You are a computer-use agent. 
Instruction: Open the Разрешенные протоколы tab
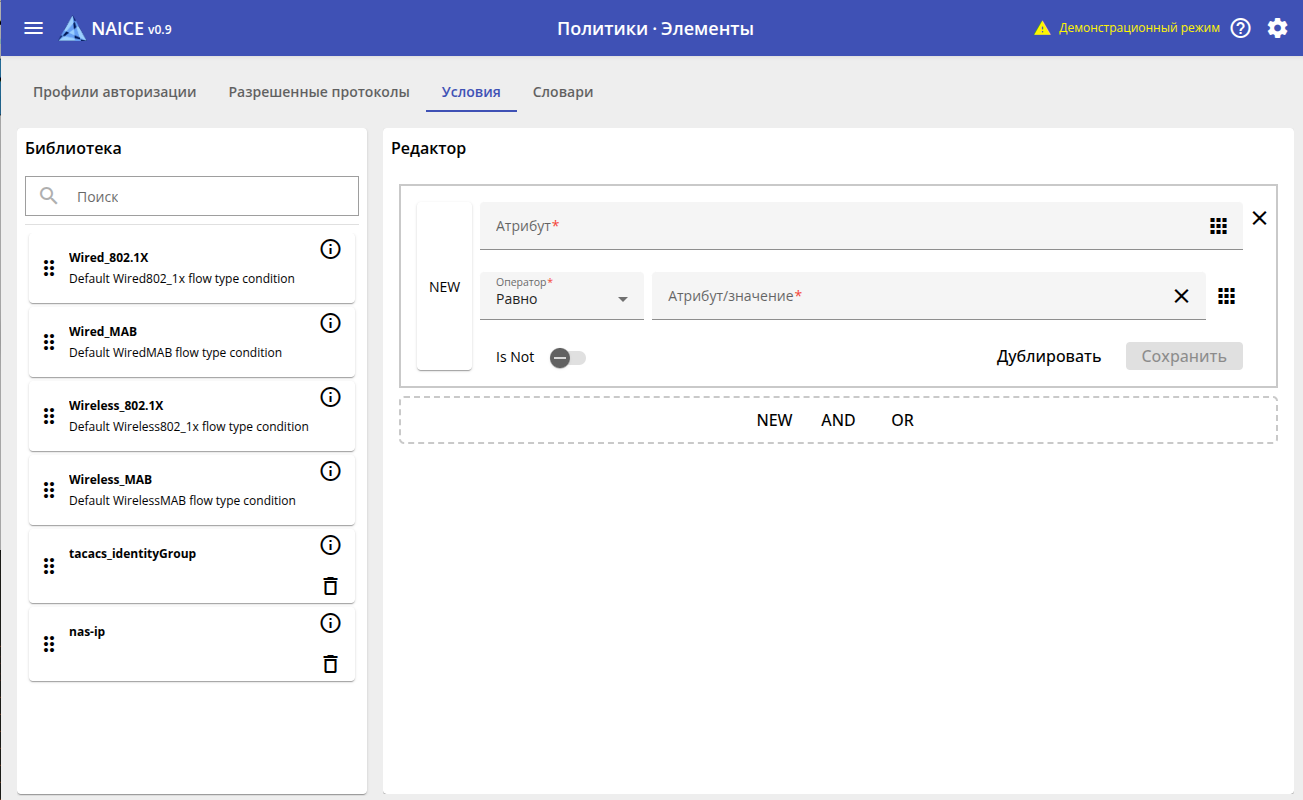click(319, 92)
